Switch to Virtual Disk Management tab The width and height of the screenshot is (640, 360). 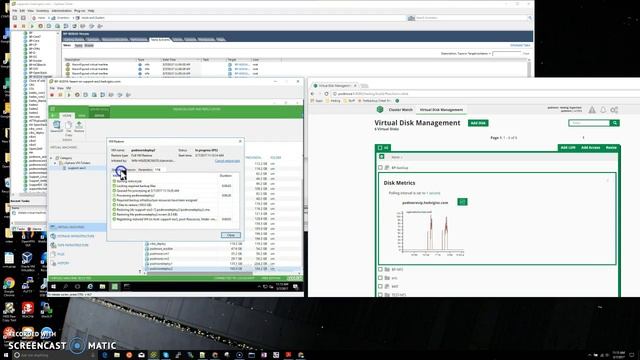click(x=441, y=110)
